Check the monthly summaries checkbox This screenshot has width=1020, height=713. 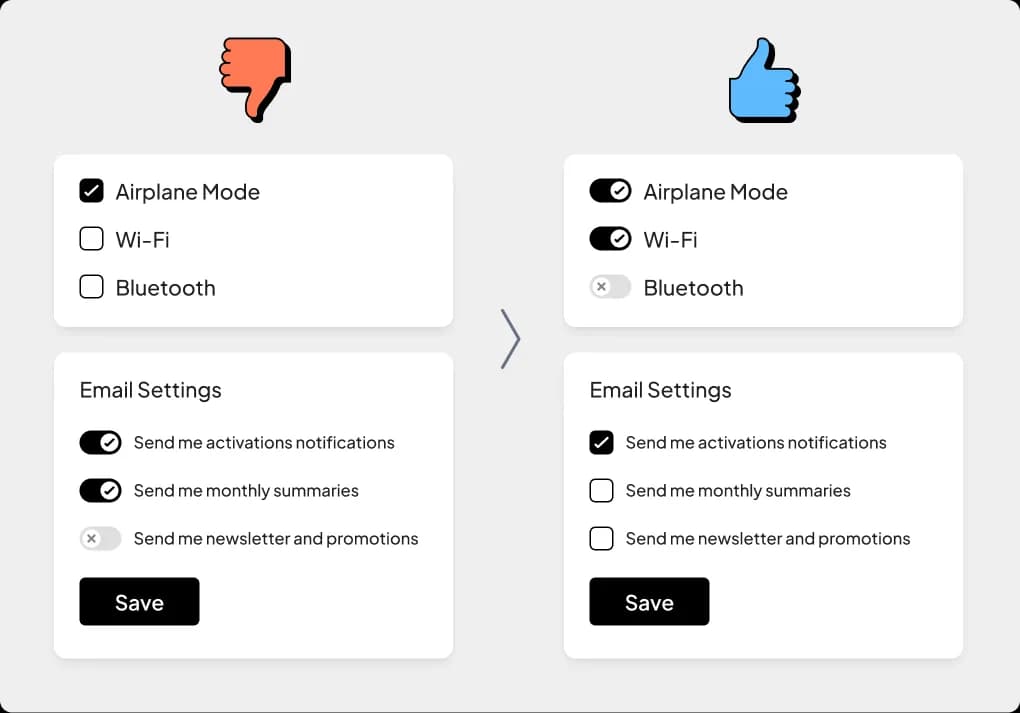(x=601, y=491)
